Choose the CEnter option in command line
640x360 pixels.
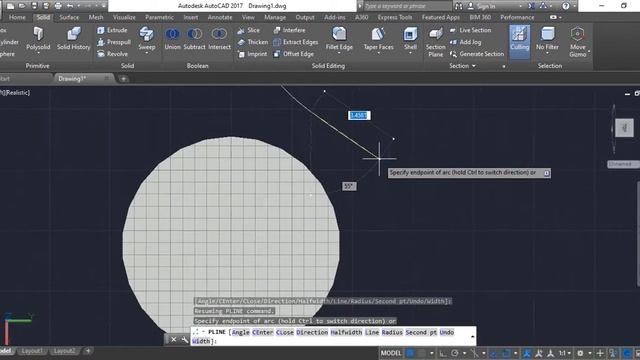(263, 332)
